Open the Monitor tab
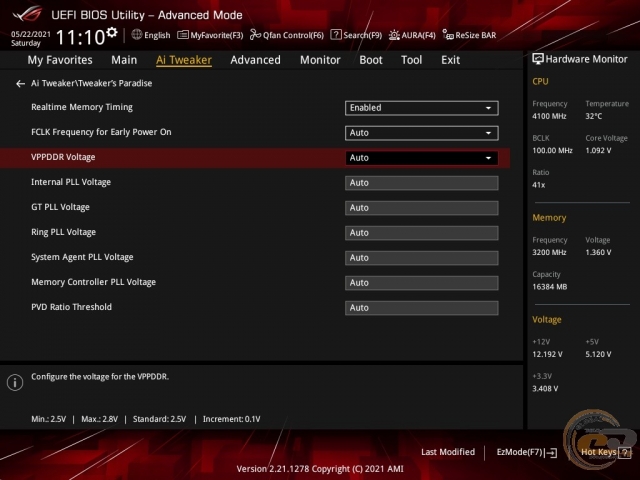The height and width of the screenshot is (480, 640). [x=320, y=60]
